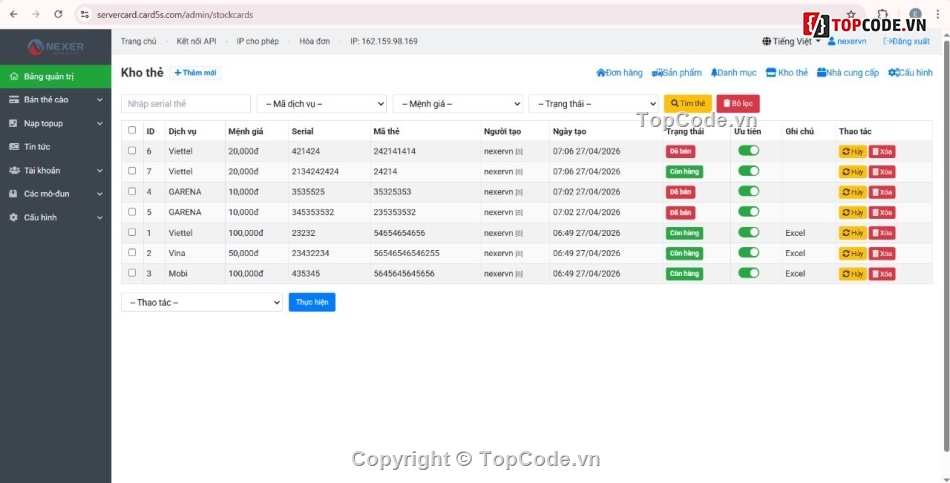Screen dimensions: 950x483
Task: Click the Tin tức news icon
Action: 13,147
